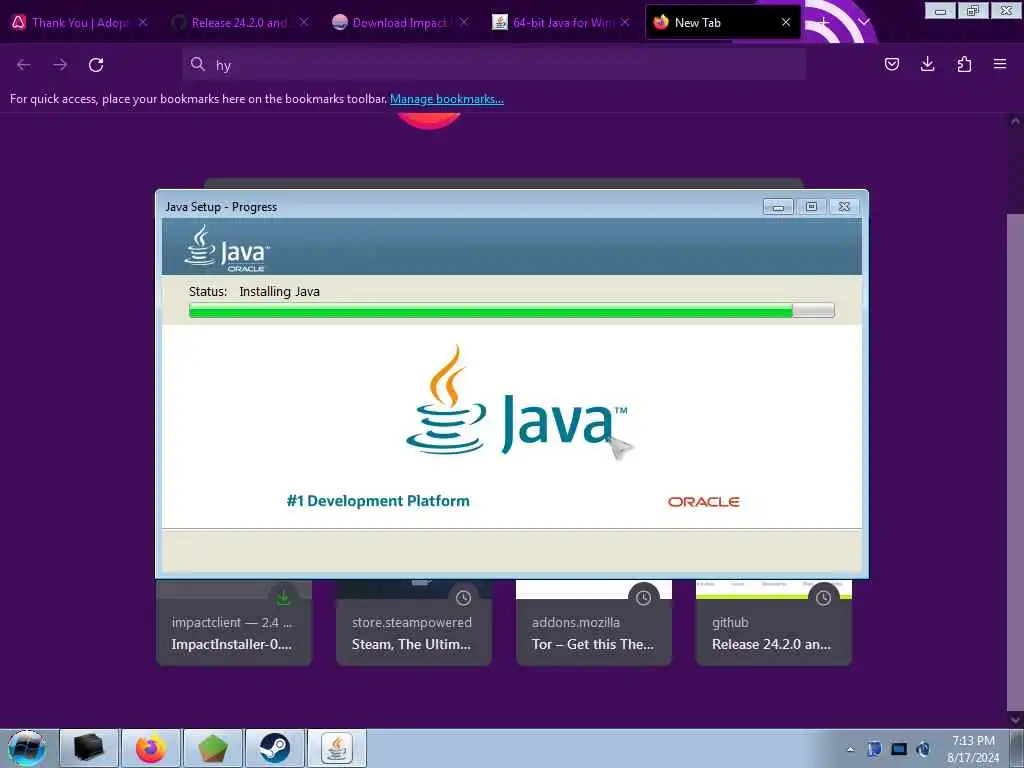Close the Thank You Adoptium tab

click(143, 23)
